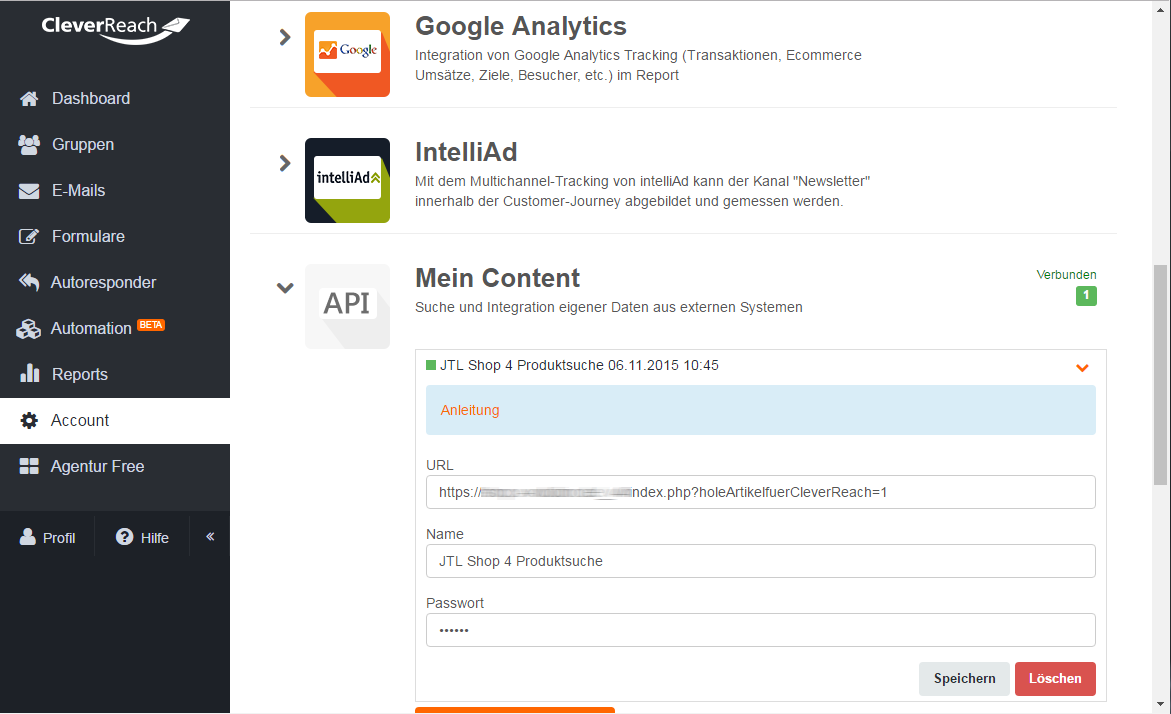This screenshot has width=1171, height=714.
Task: Expand the Google Analytics section chevron
Action: point(285,37)
